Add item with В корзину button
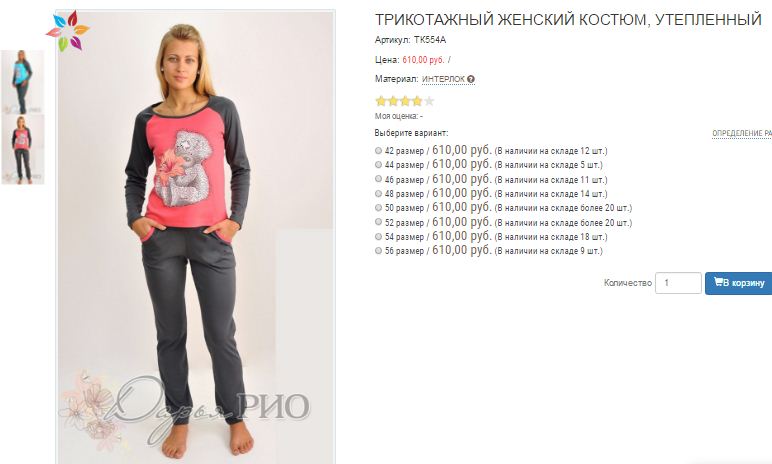Image resolution: width=772 pixels, height=464 pixels. point(739,283)
